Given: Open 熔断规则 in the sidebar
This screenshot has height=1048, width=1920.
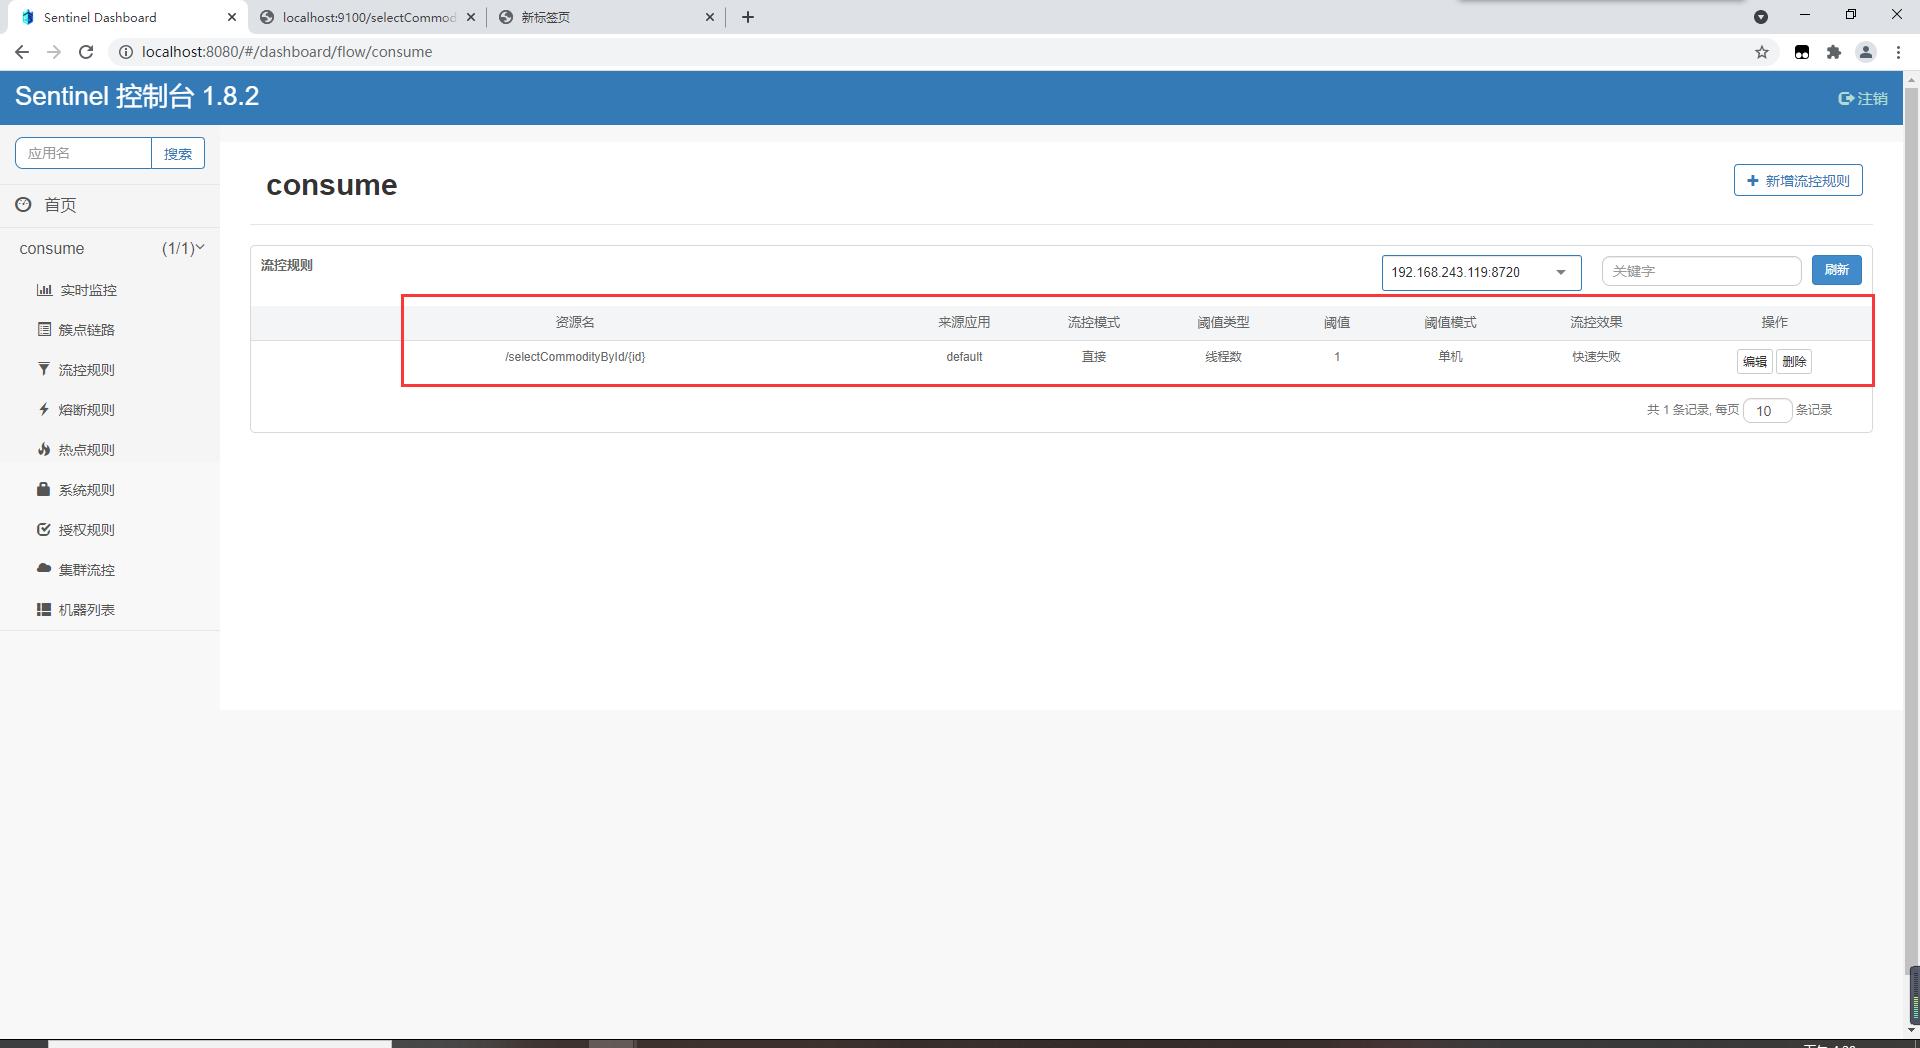Looking at the screenshot, I should [86, 410].
